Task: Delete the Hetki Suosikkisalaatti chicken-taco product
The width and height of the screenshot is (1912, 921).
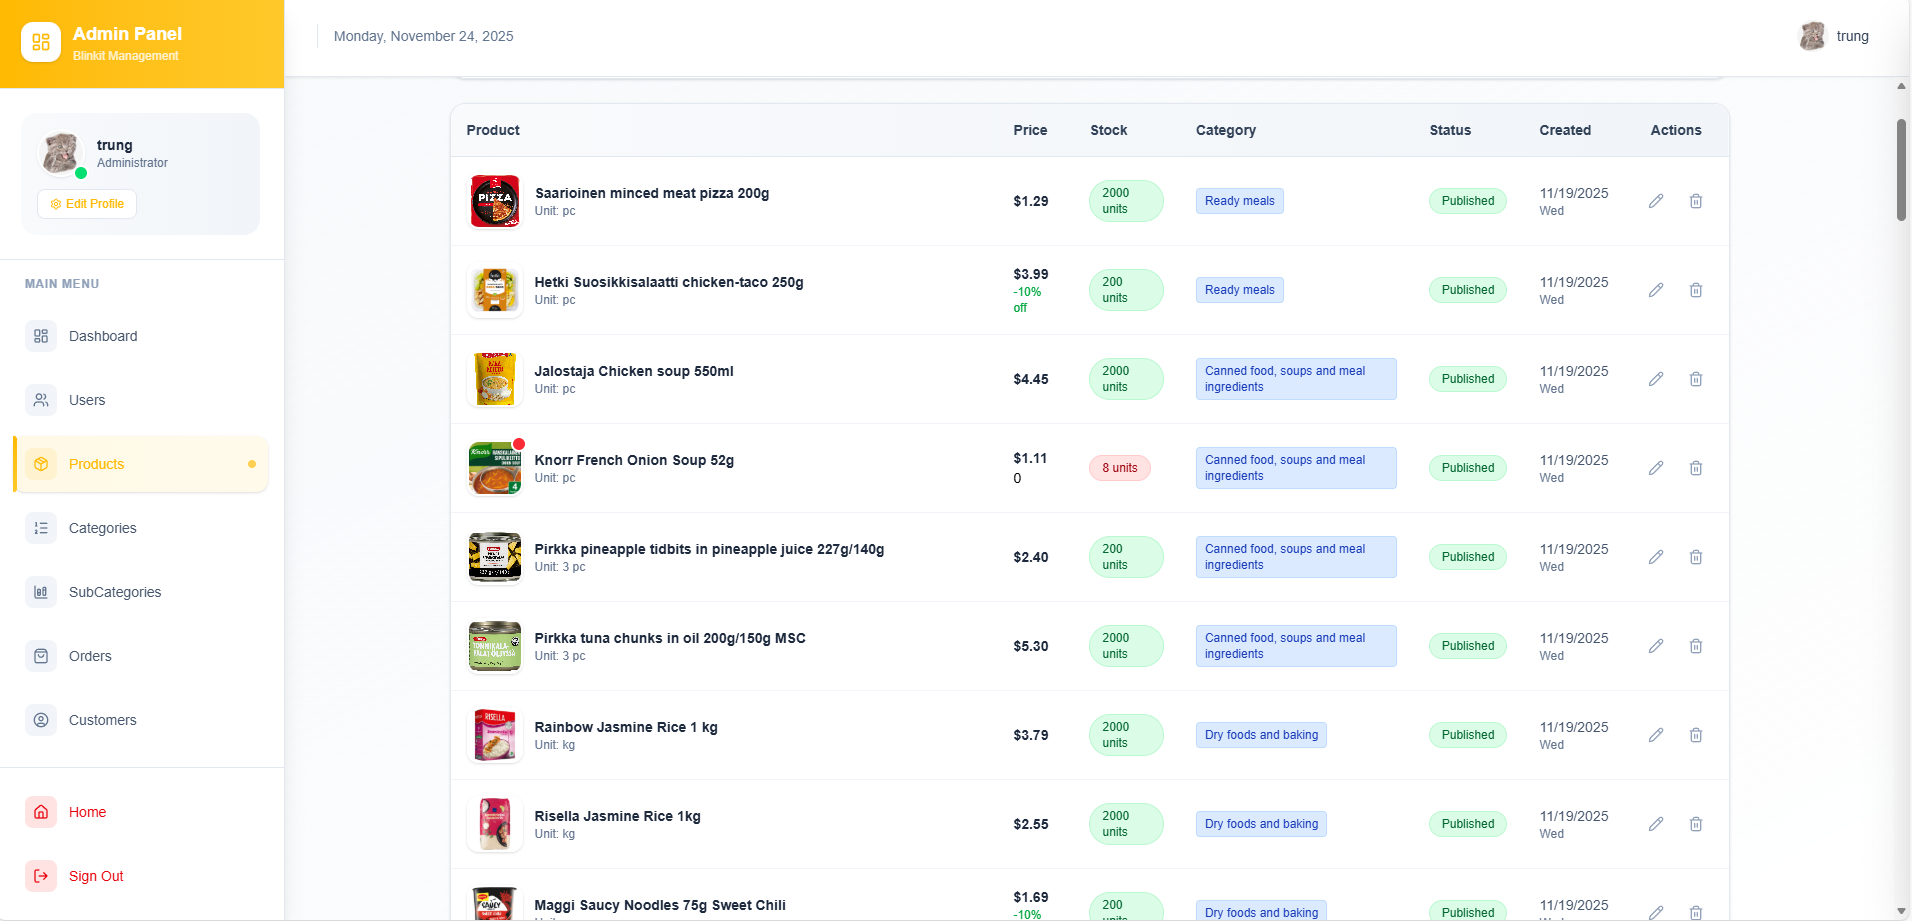Action: point(1696,290)
